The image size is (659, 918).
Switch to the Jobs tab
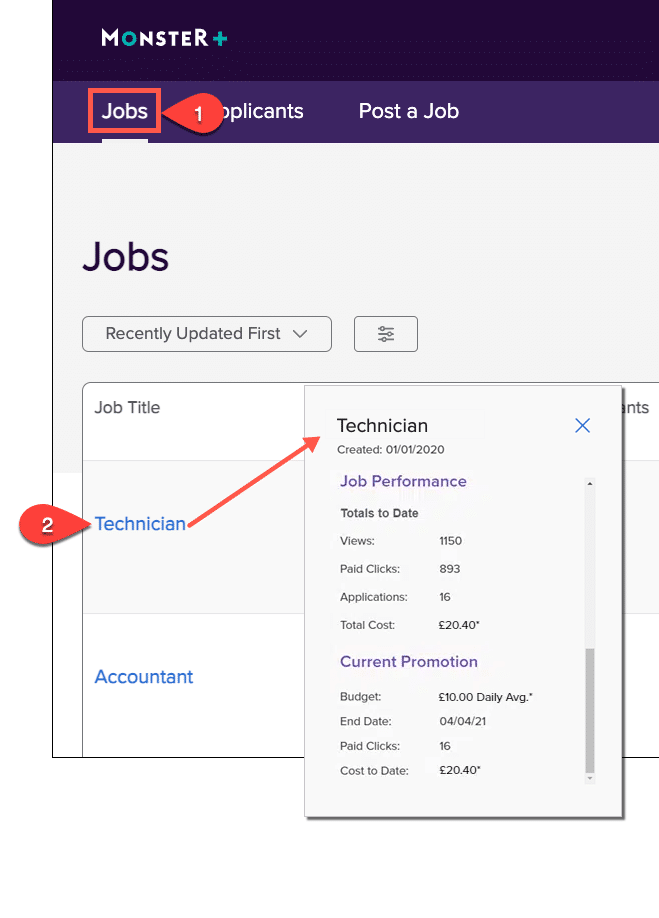click(x=125, y=111)
